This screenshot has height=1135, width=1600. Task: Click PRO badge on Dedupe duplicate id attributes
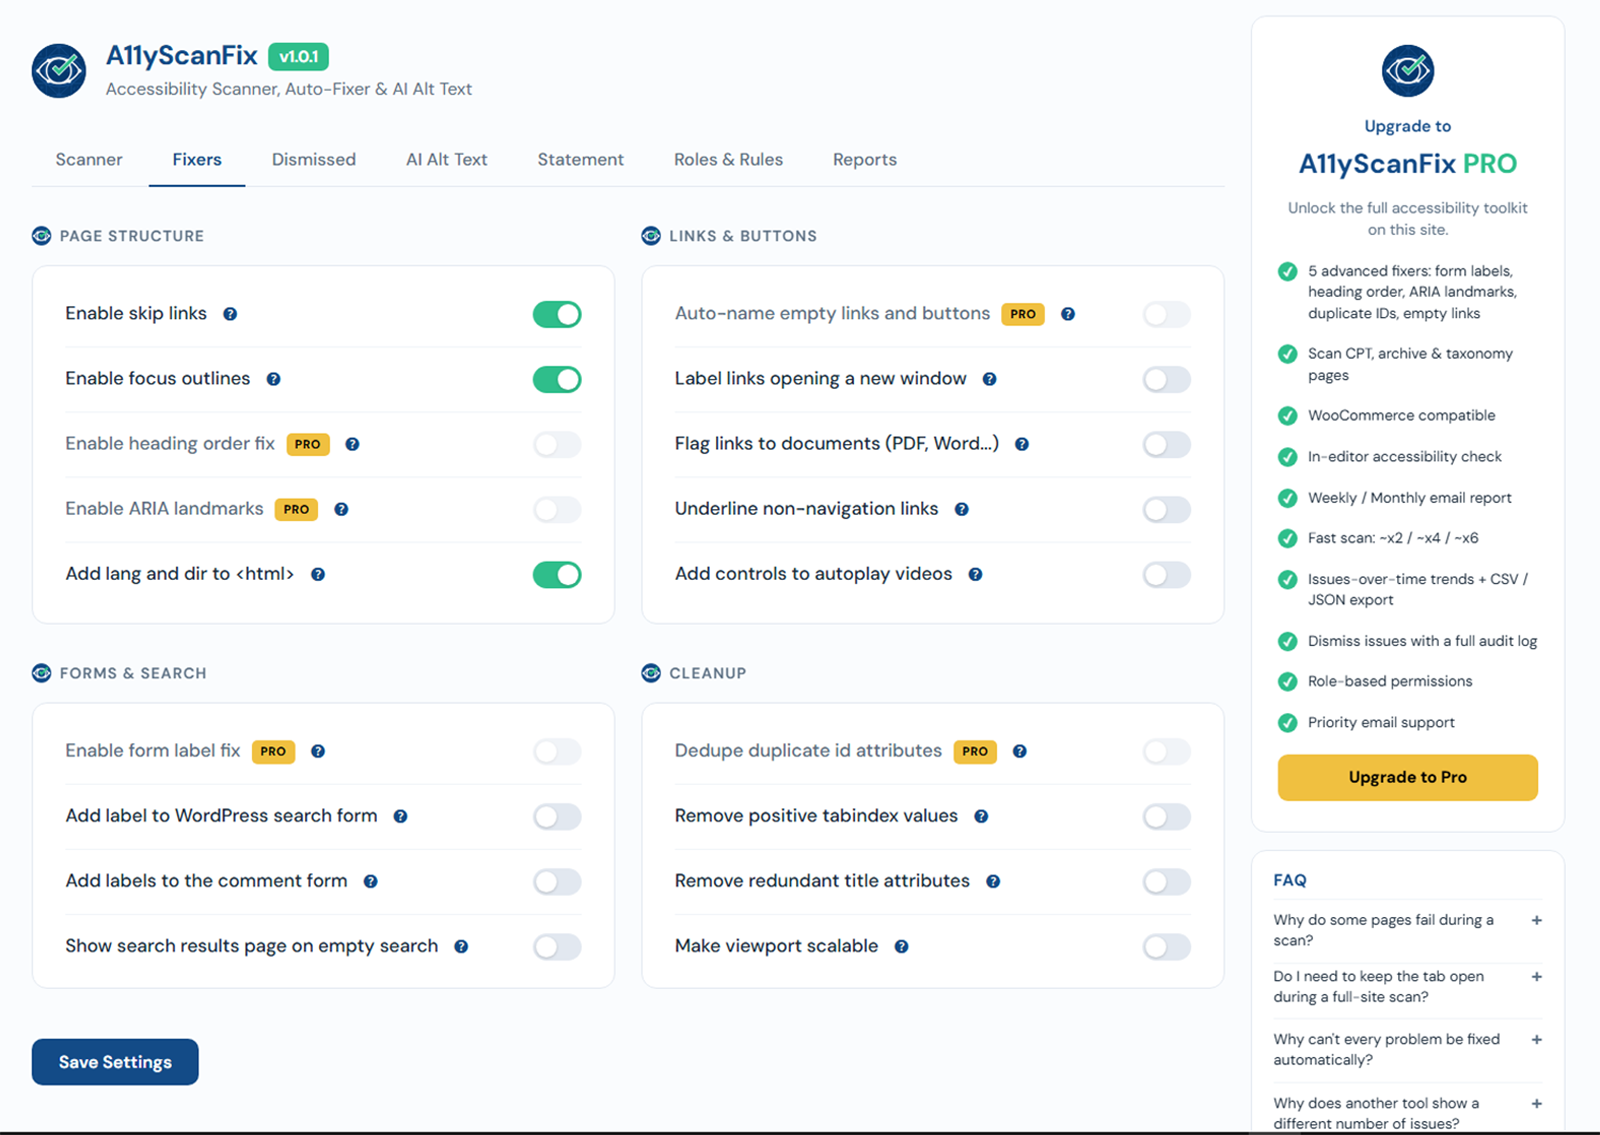tap(975, 751)
